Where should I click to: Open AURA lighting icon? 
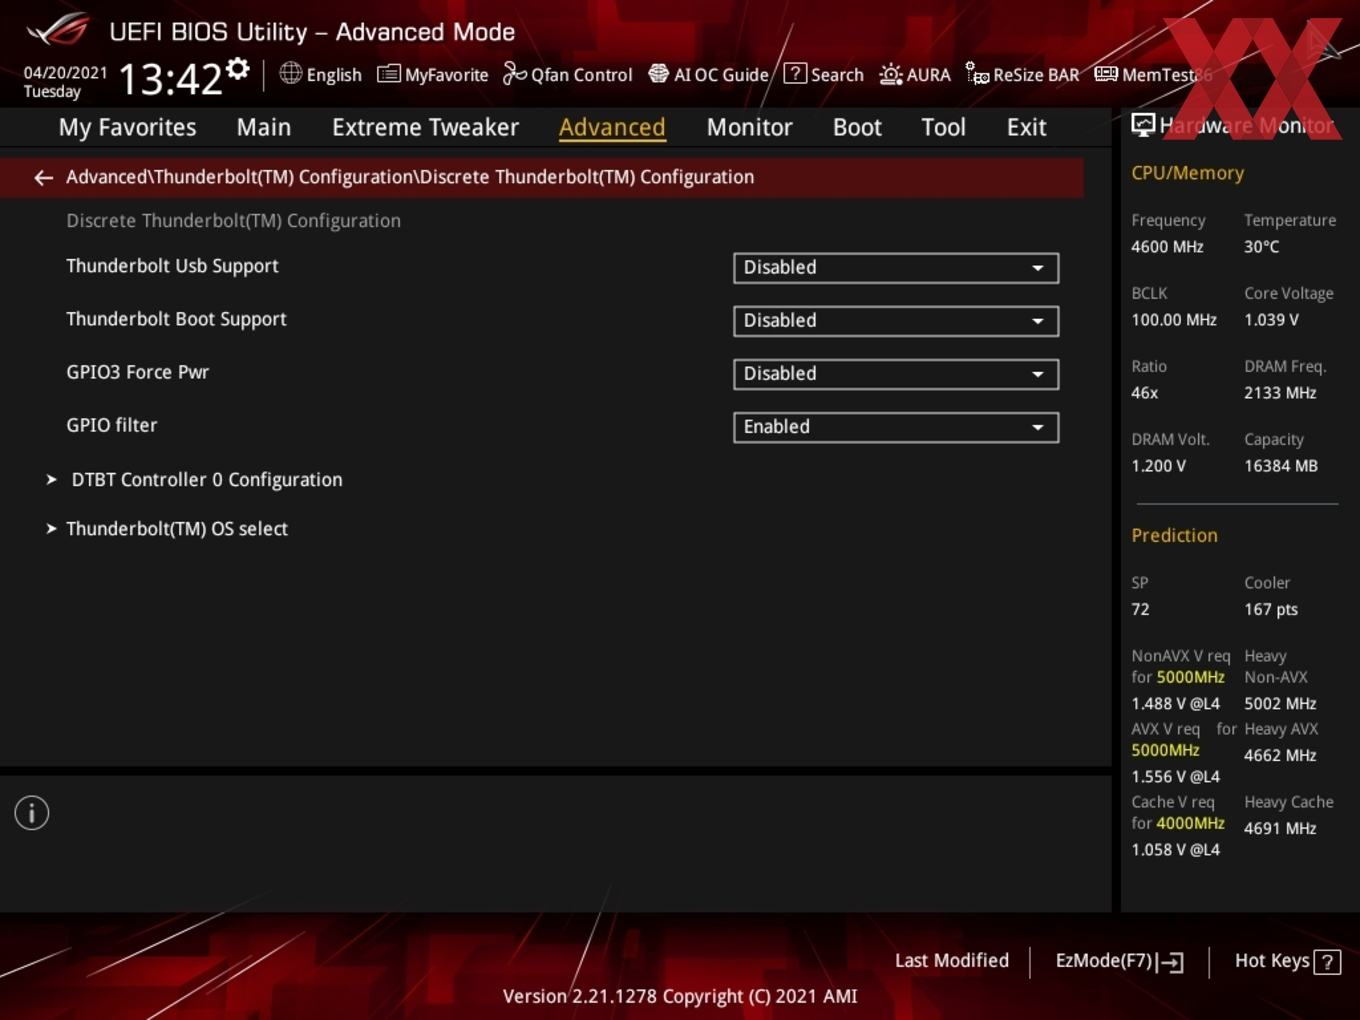pyautogui.click(x=890, y=74)
